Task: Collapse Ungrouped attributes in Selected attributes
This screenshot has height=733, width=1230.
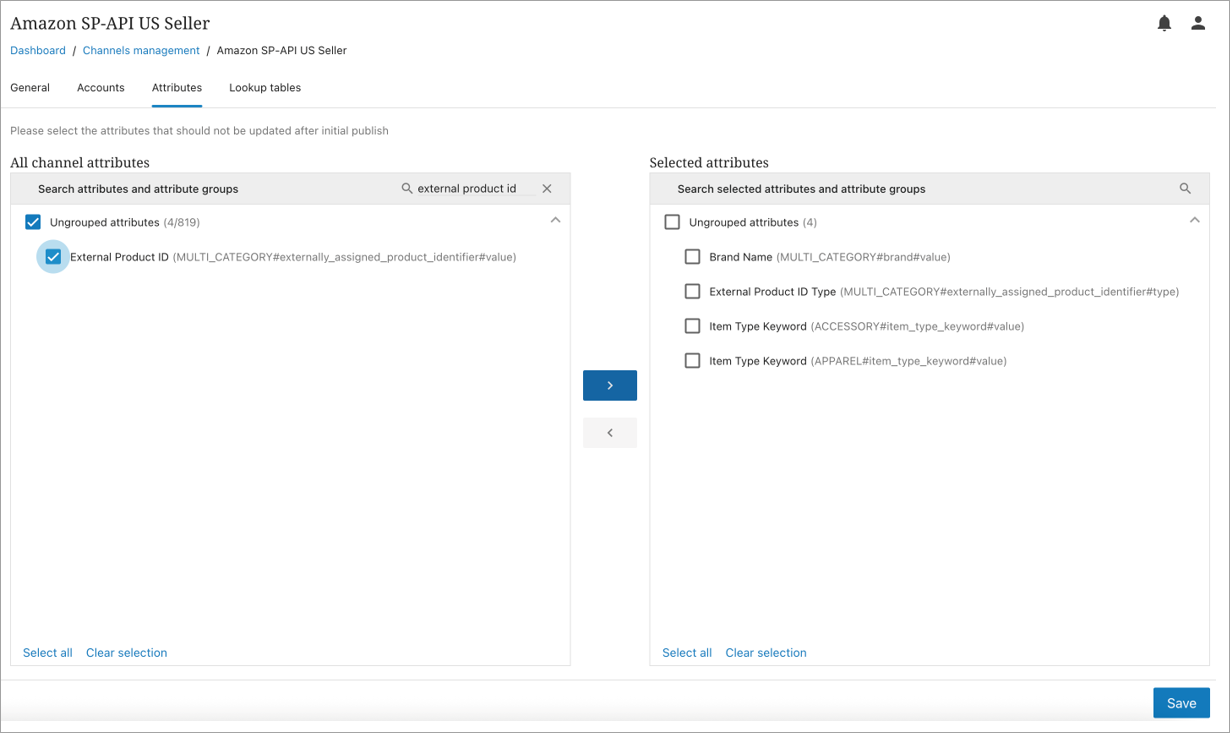Action: pos(1194,221)
